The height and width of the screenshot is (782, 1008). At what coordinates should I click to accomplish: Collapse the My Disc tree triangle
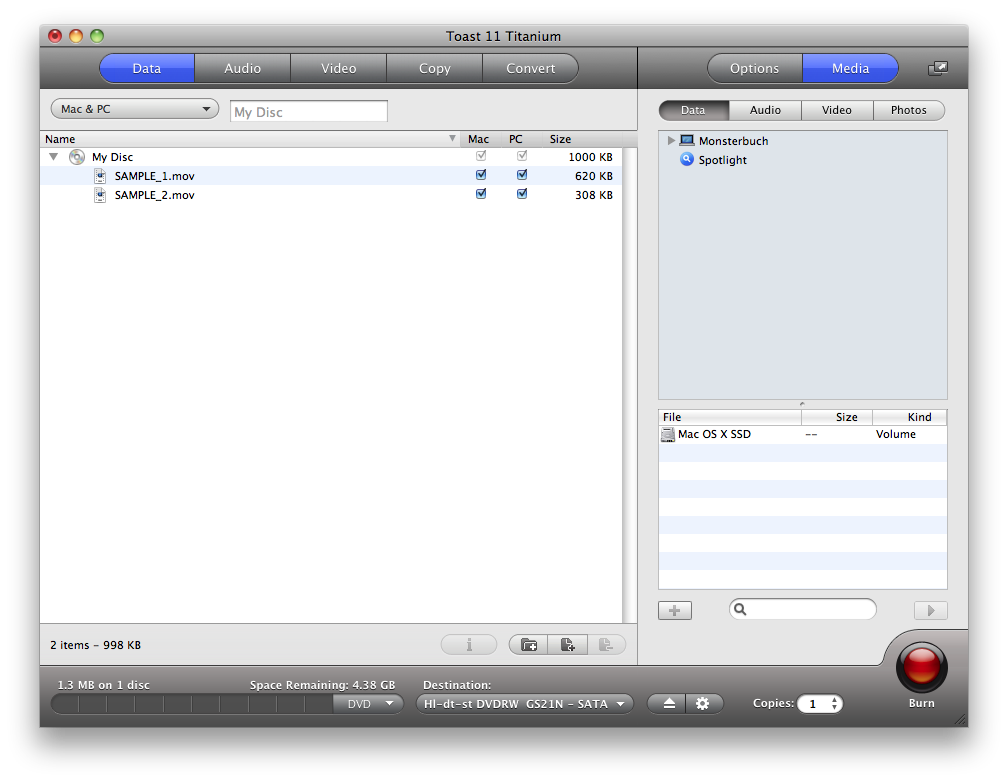(54, 157)
